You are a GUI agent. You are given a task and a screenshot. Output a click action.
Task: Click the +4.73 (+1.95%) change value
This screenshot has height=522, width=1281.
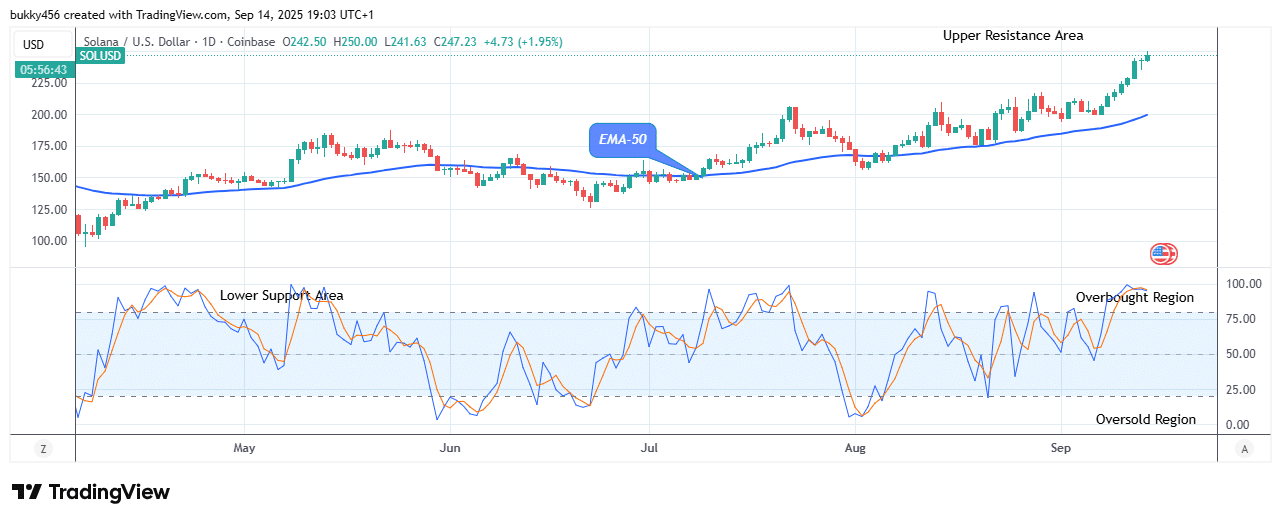point(523,42)
